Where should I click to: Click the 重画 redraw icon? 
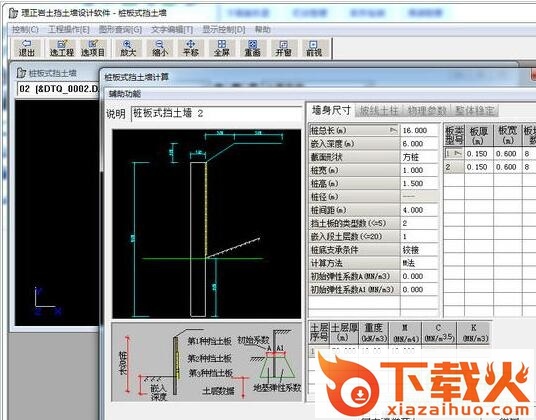(x=253, y=48)
